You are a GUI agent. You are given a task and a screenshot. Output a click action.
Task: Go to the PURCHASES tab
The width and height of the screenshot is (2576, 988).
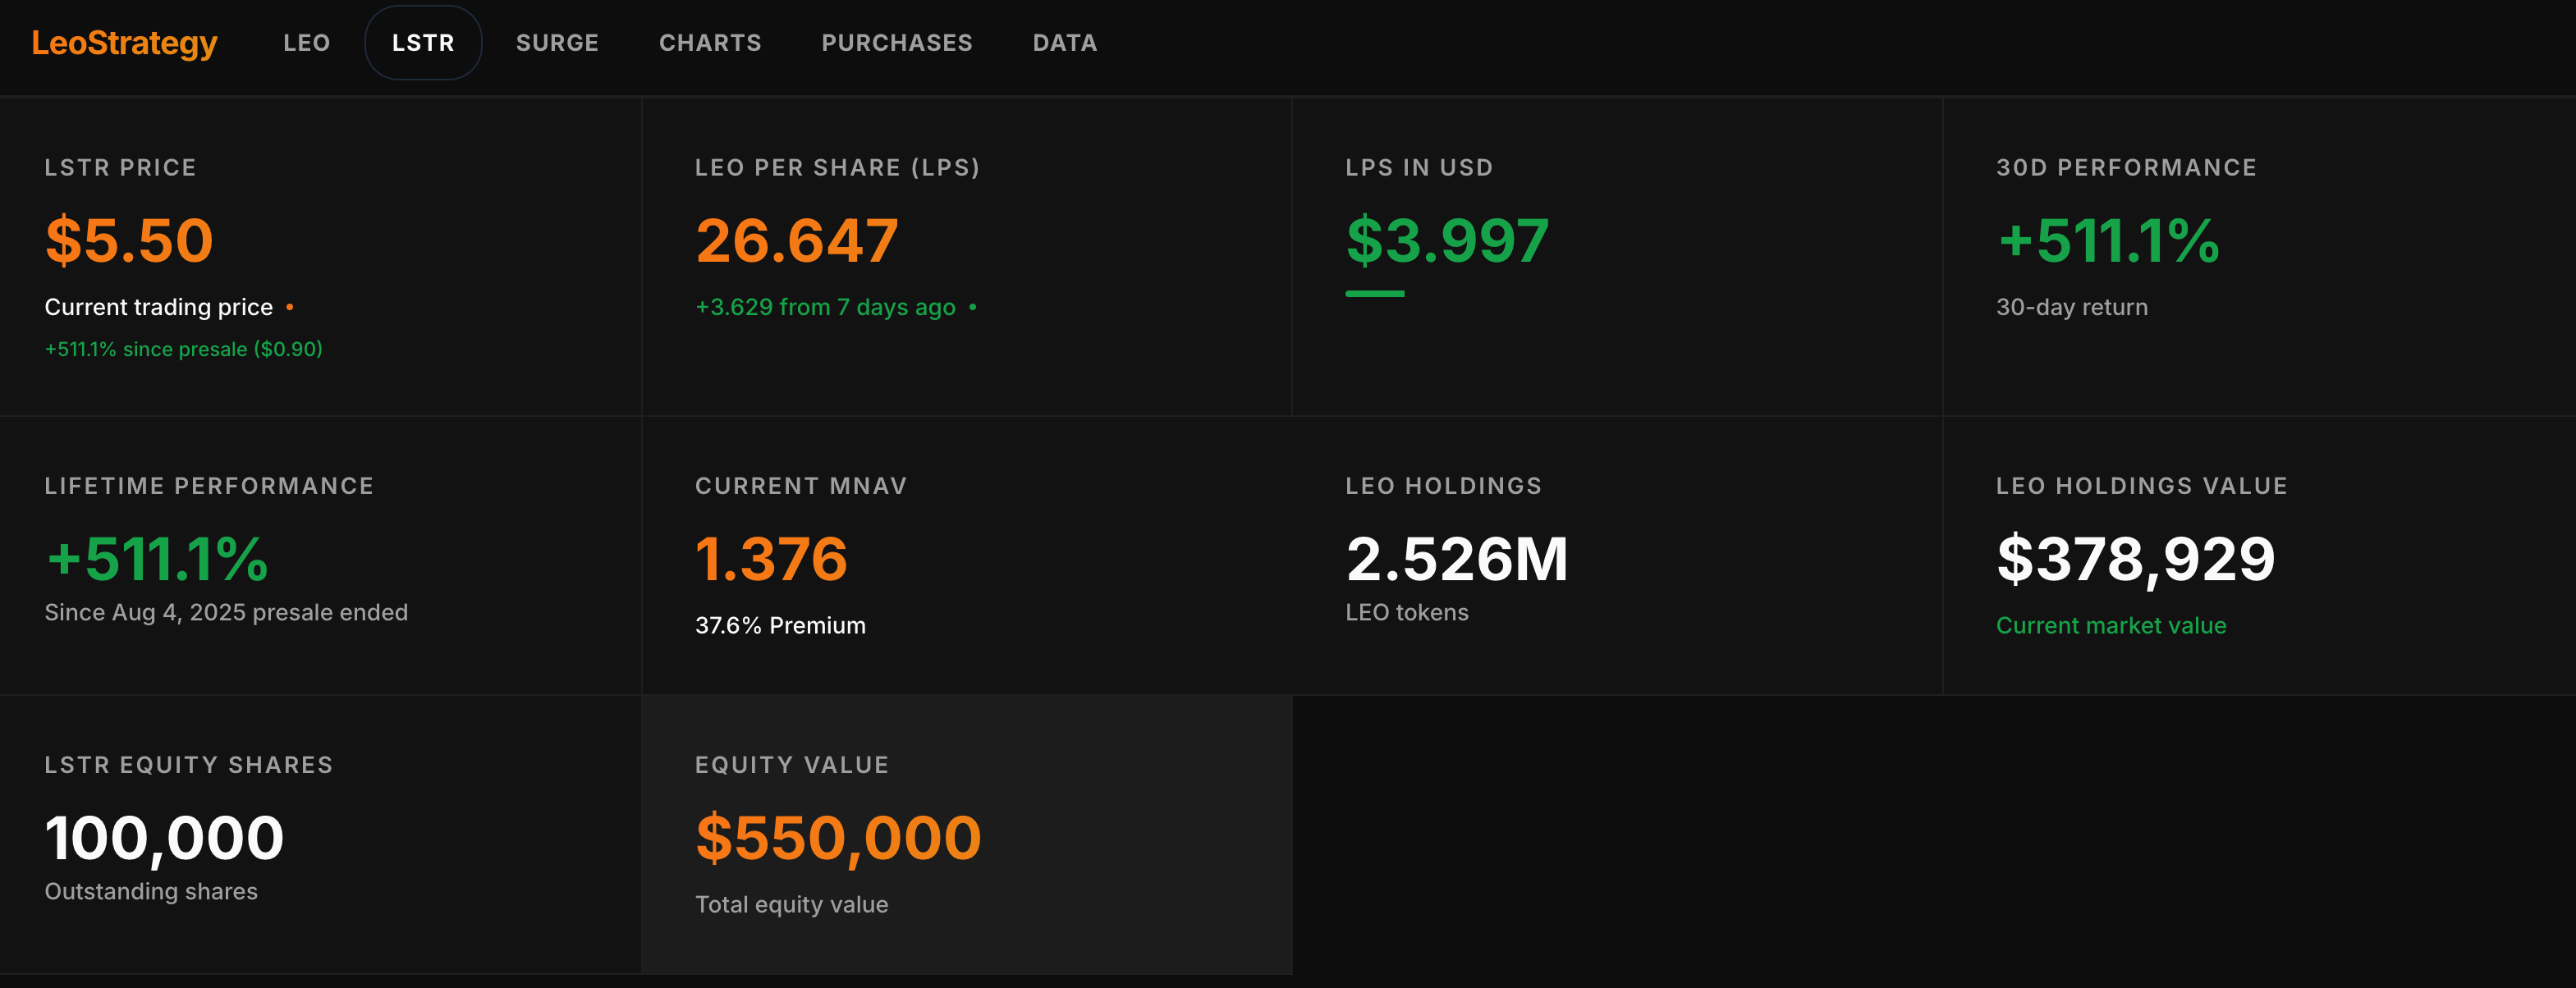[897, 43]
